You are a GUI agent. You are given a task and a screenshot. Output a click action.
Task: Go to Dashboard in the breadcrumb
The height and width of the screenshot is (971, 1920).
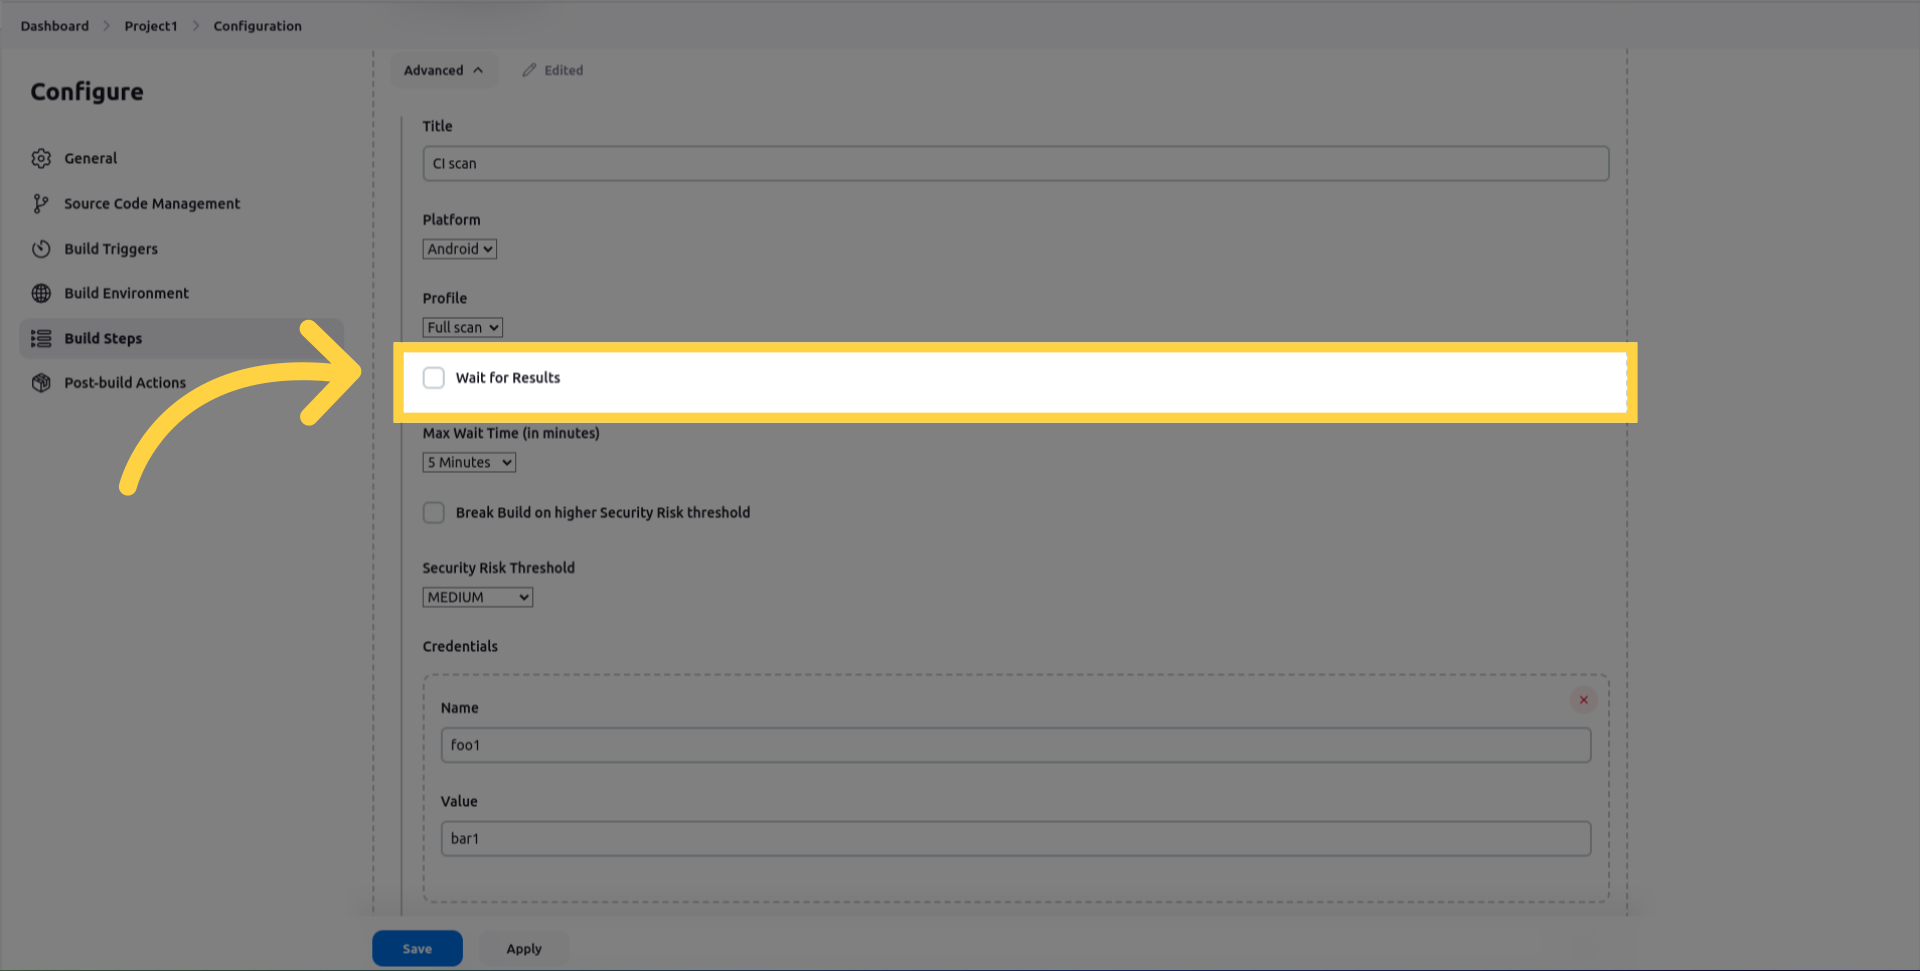click(x=54, y=26)
